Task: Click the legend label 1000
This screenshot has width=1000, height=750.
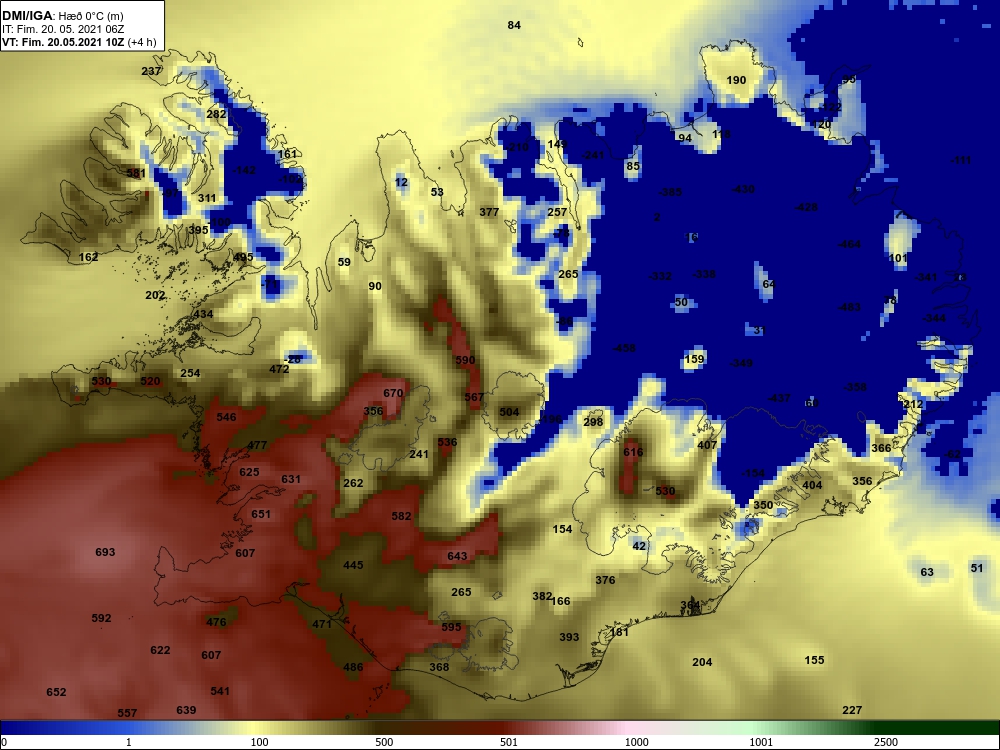Action: pos(636,742)
